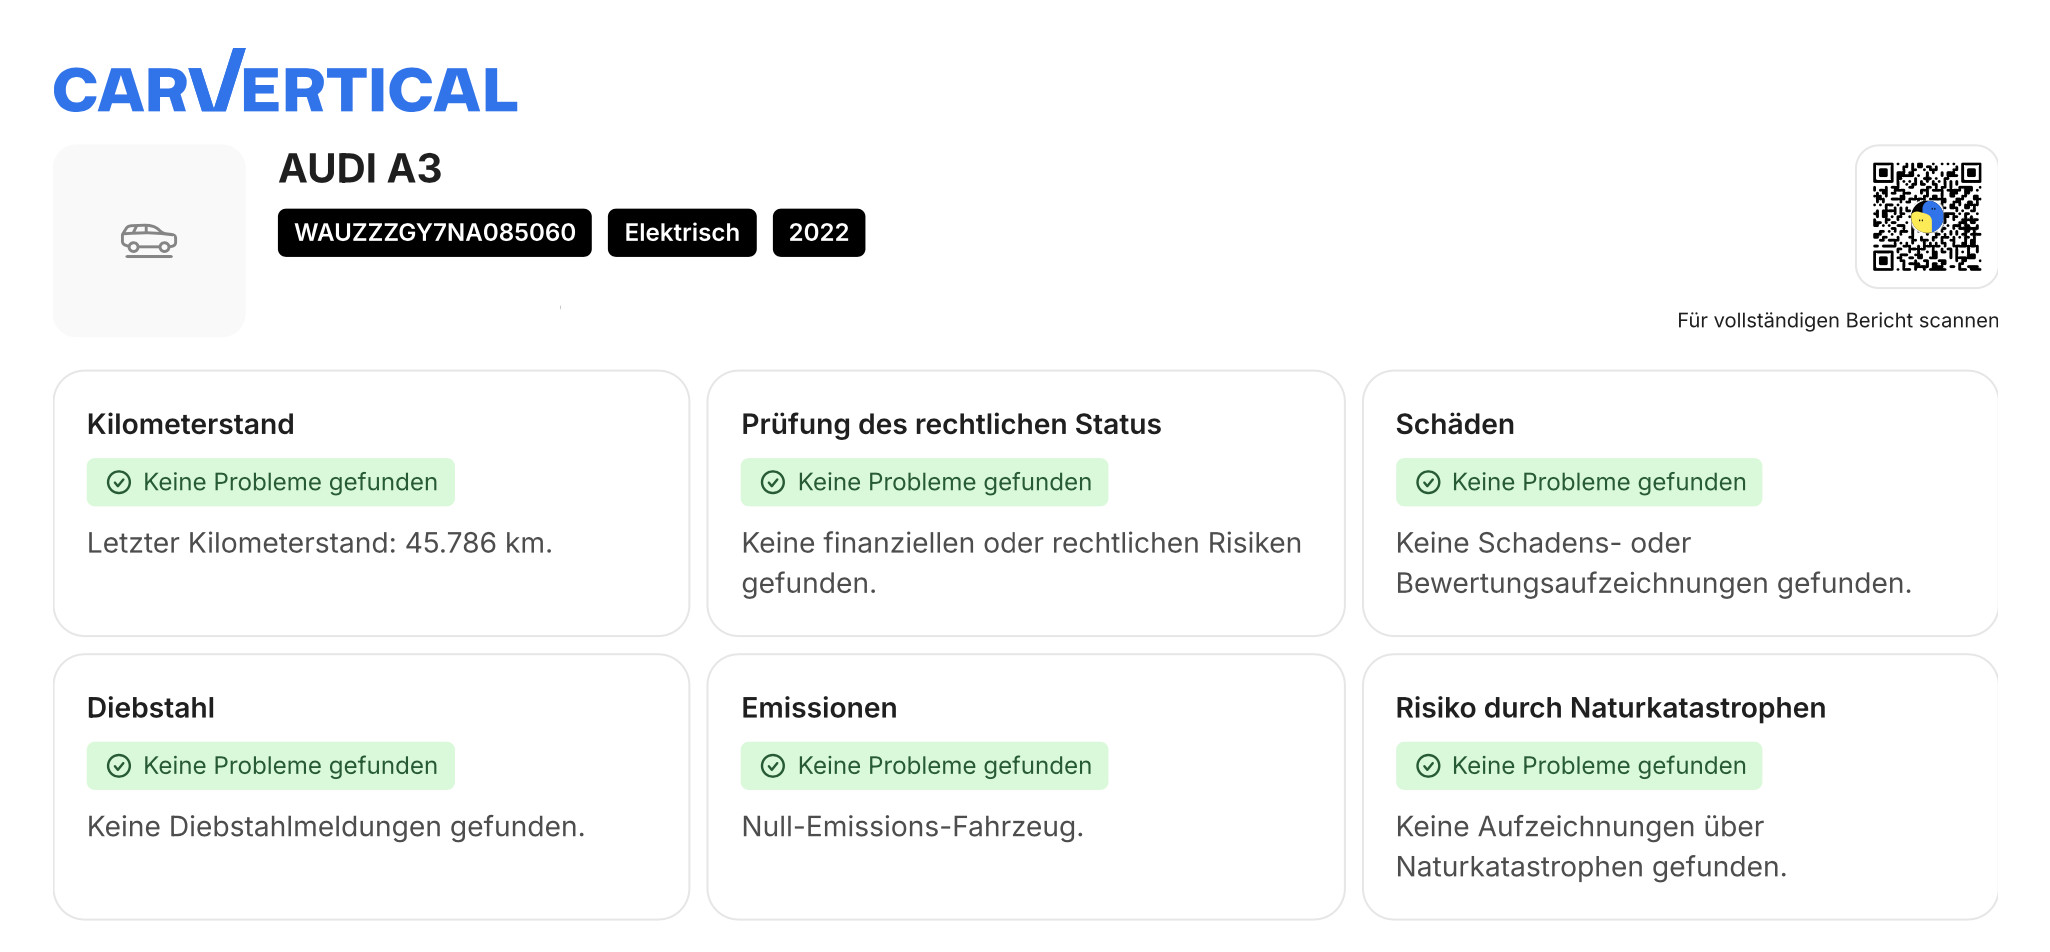Image resolution: width=2050 pixels, height=952 pixels.
Task: Click the 2022 year badge
Action: pos(818,233)
